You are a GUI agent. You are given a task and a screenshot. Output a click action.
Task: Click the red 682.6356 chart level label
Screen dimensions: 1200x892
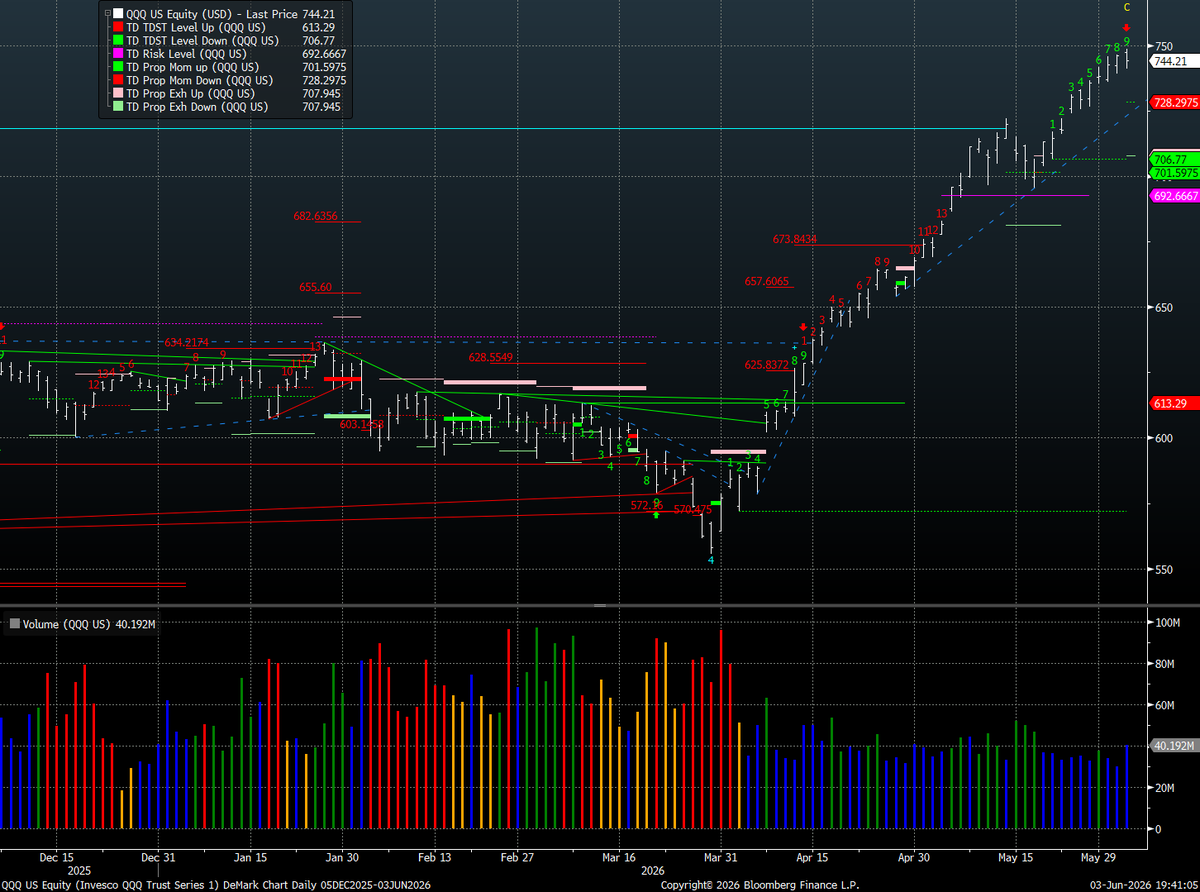tap(316, 216)
